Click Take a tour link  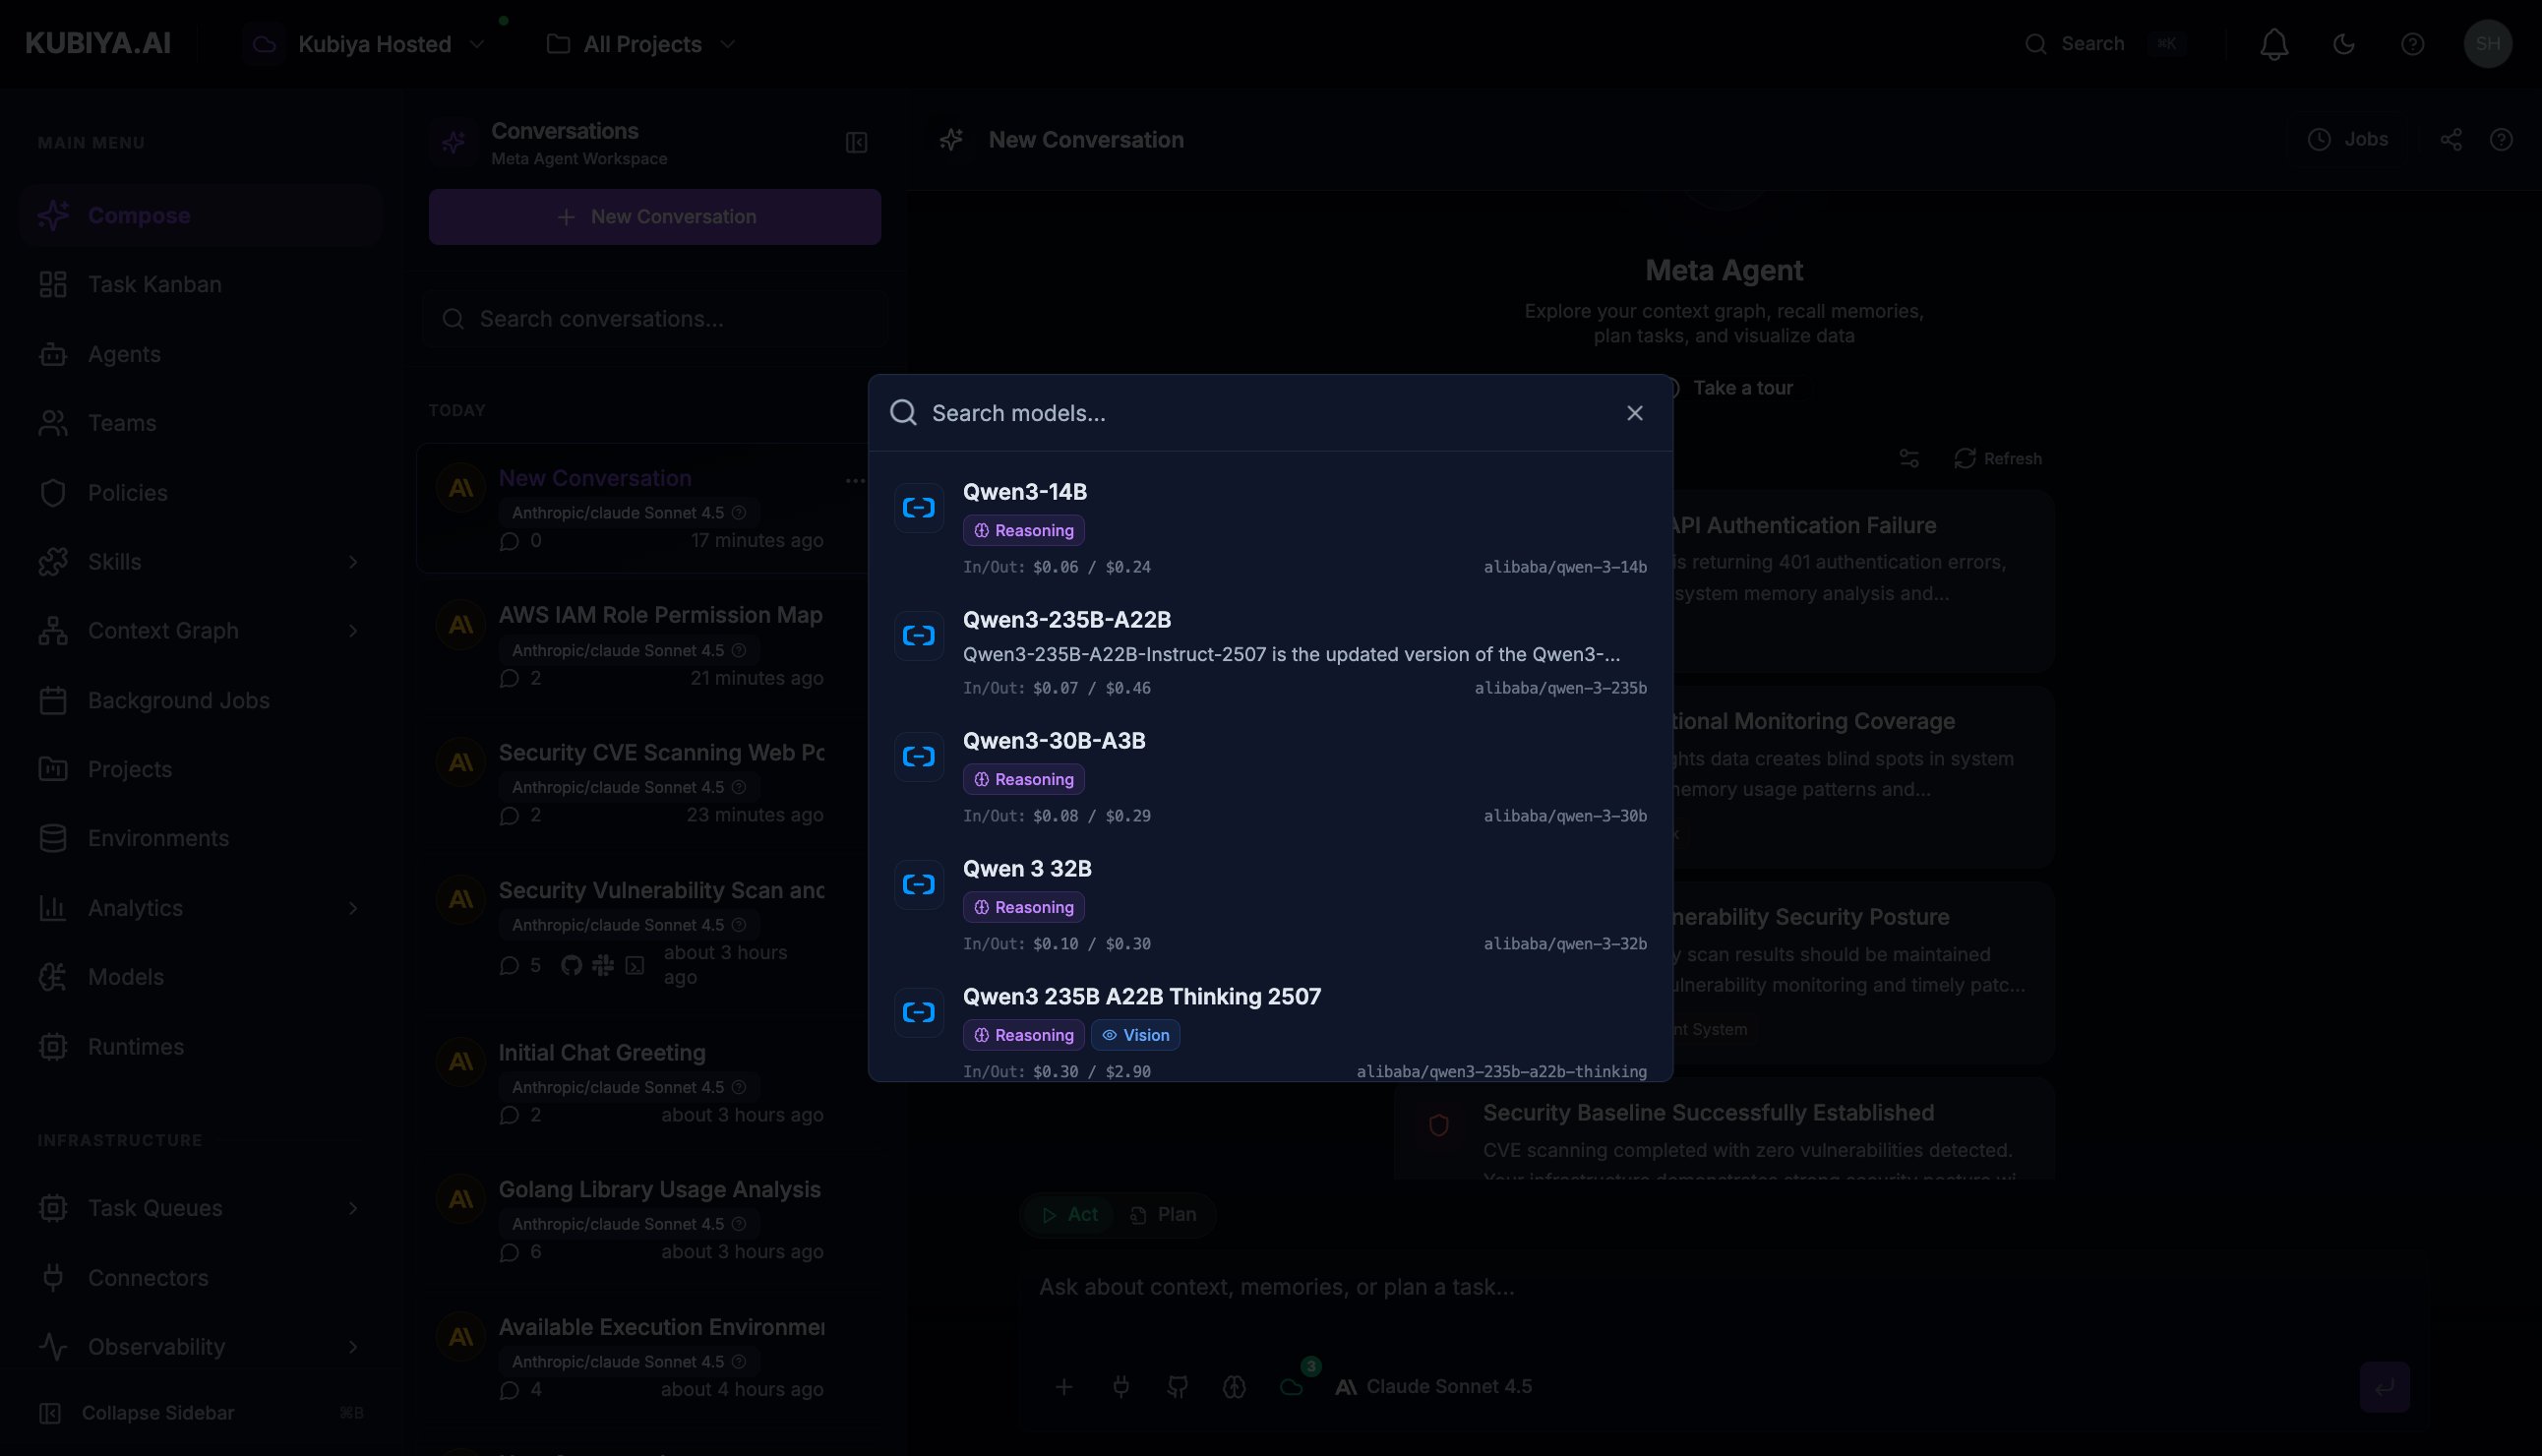pos(1741,388)
